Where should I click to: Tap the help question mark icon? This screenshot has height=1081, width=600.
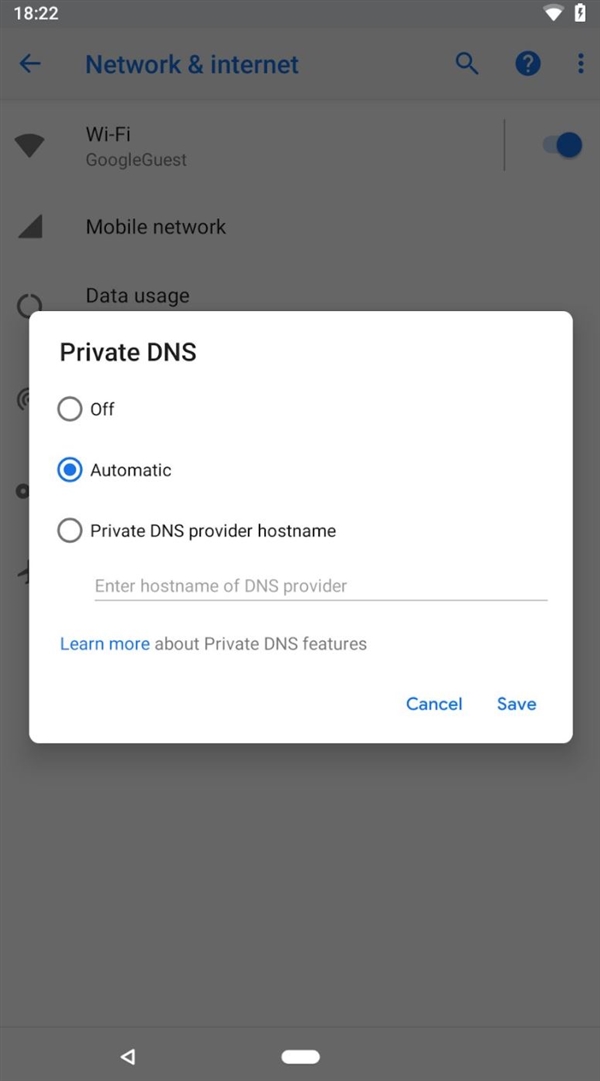528,64
